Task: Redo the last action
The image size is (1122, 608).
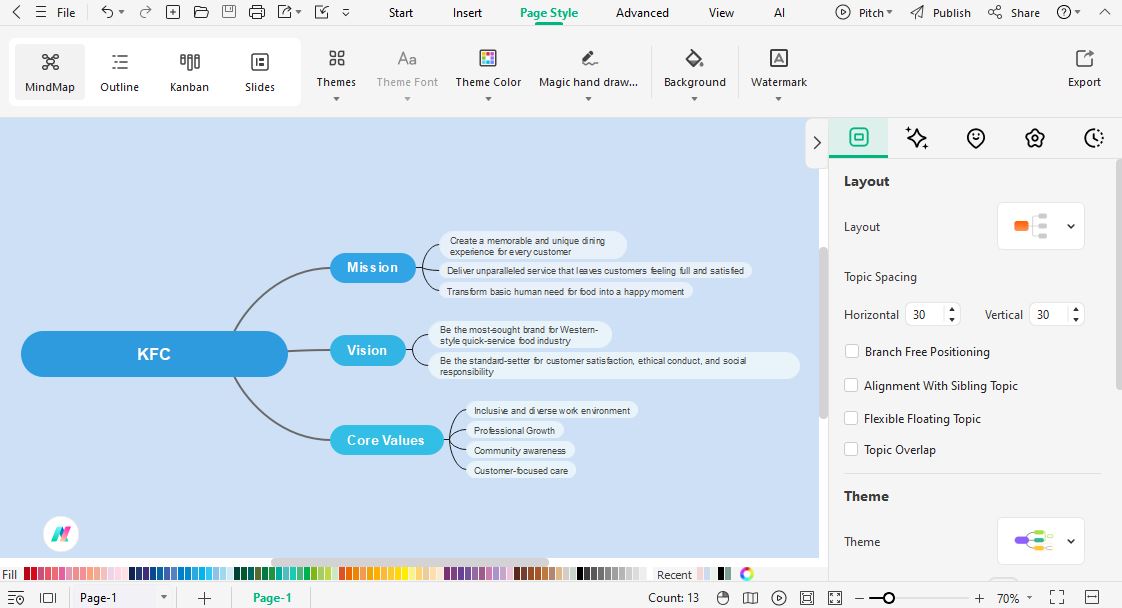Action: [145, 12]
